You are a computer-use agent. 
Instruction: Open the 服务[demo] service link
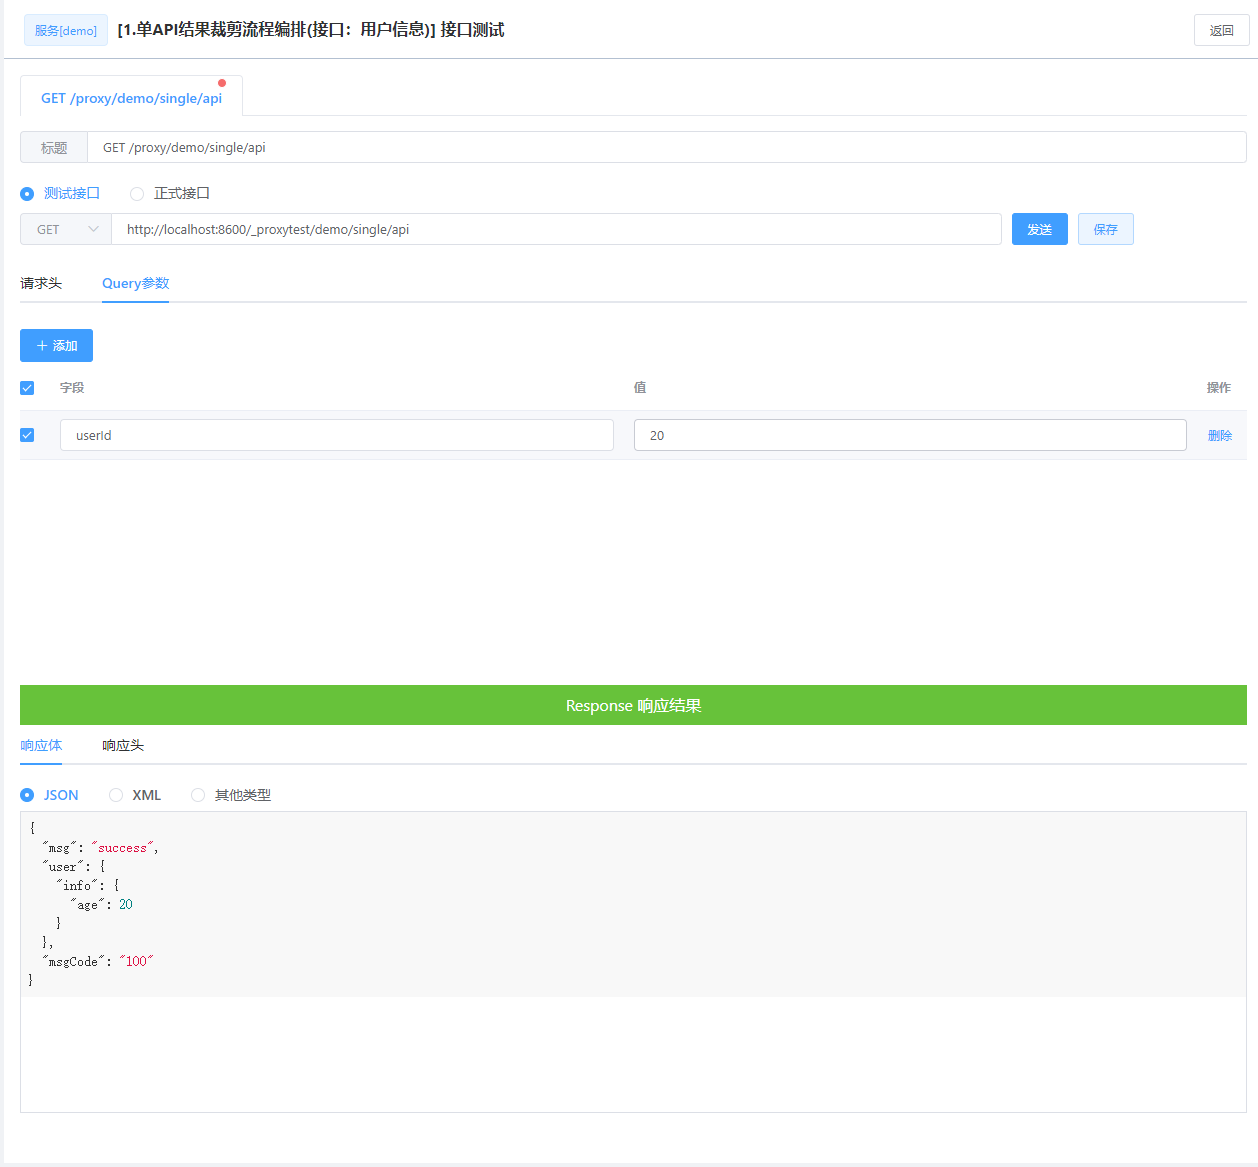(x=65, y=30)
